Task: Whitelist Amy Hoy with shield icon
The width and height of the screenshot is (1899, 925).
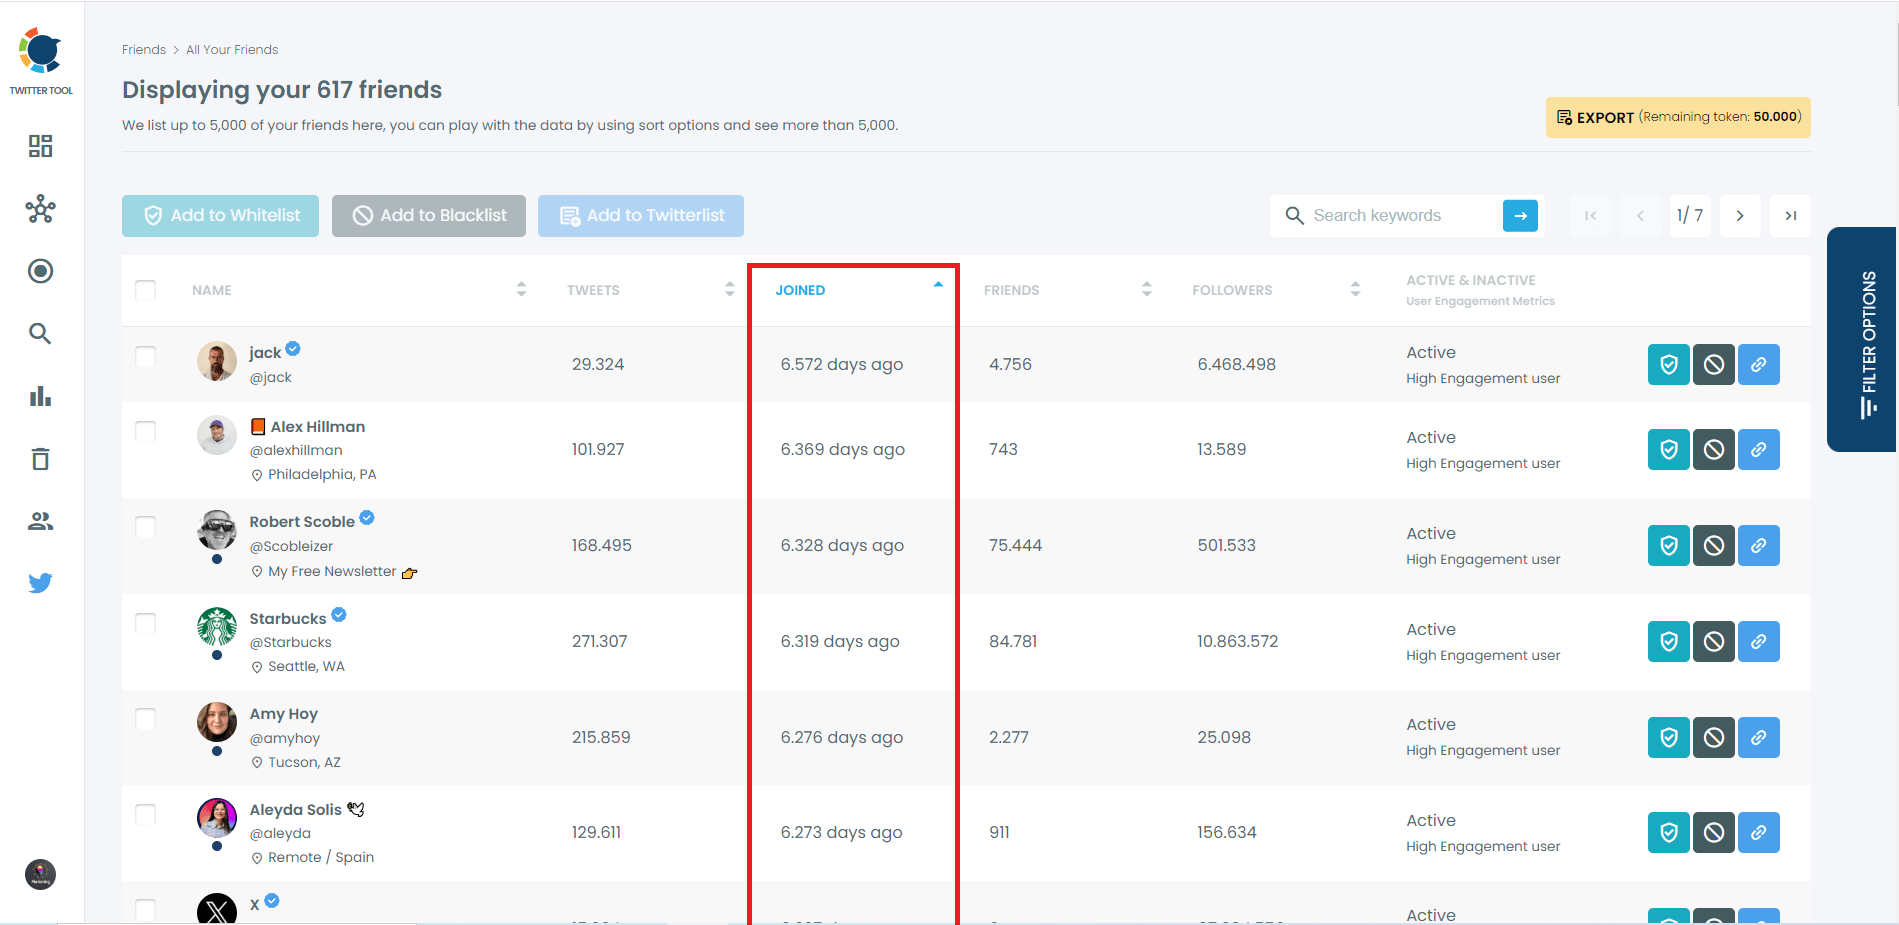Action: 1668,738
